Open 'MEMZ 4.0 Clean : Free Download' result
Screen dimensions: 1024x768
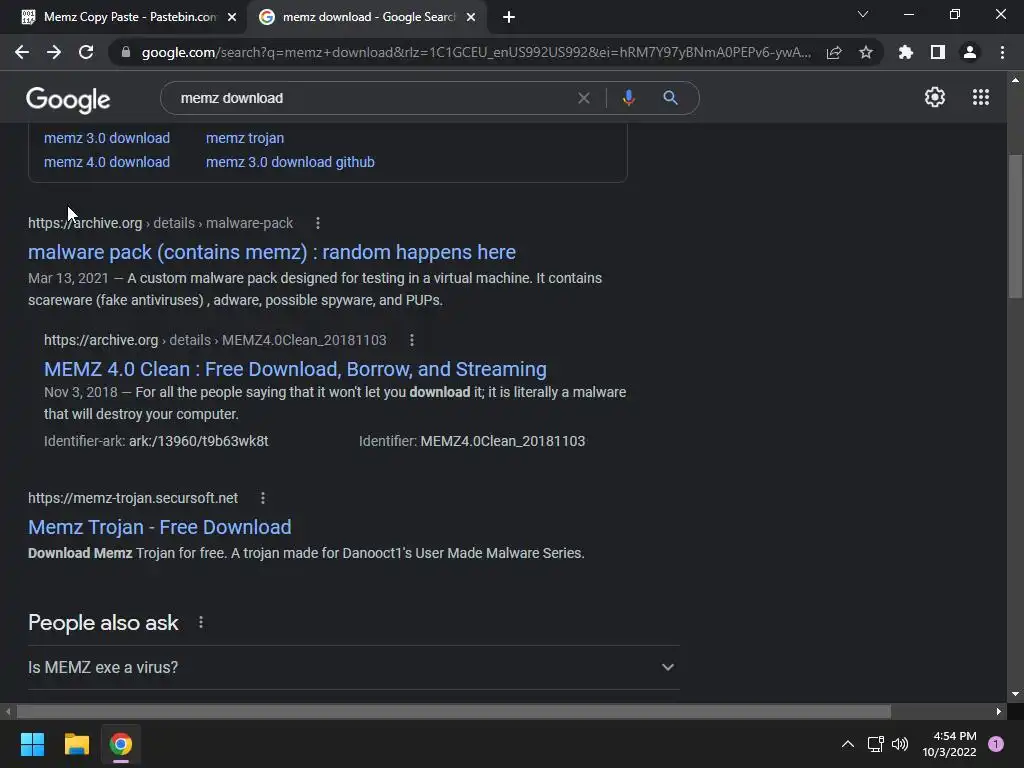tap(295, 369)
